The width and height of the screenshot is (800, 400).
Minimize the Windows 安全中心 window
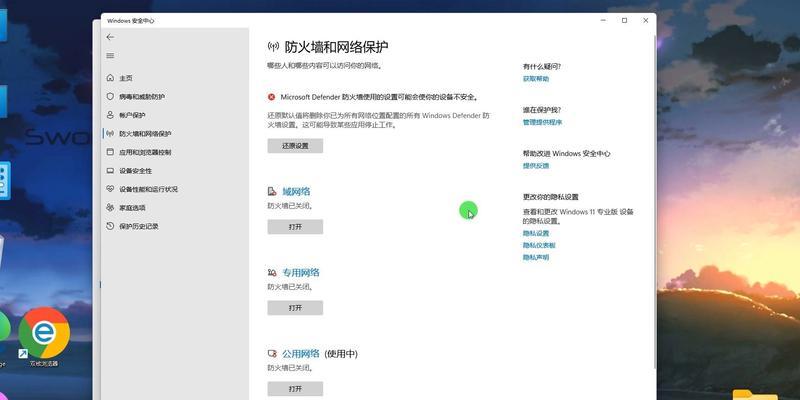pos(603,20)
